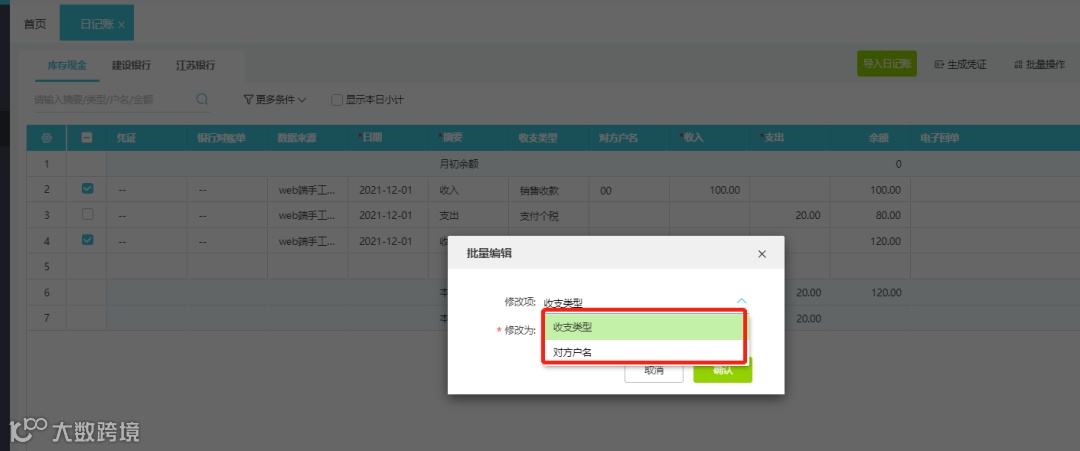Select the 日记账 tab
The width and height of the screenshot is (1080, 451).
(97, 24)
